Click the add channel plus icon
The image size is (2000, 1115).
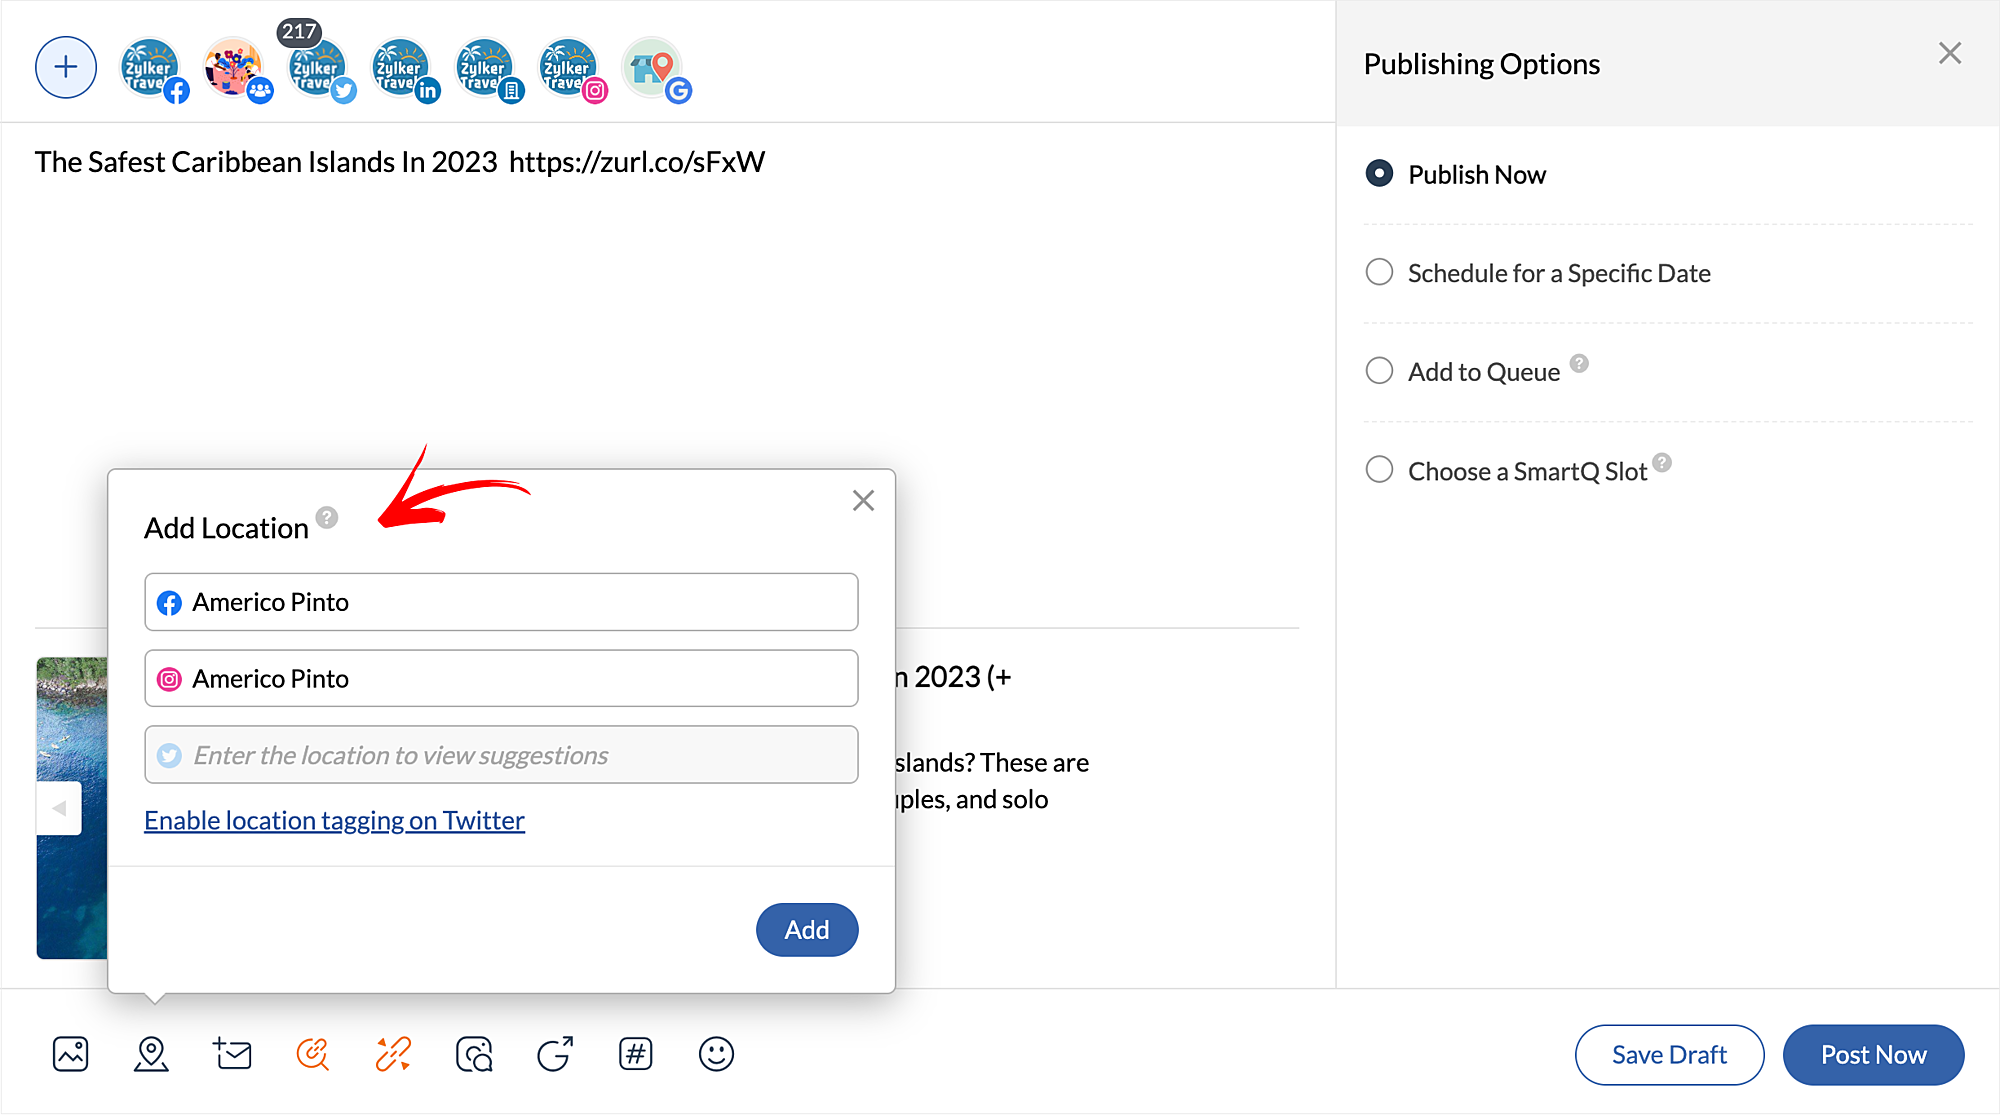[x=66, y=67]
